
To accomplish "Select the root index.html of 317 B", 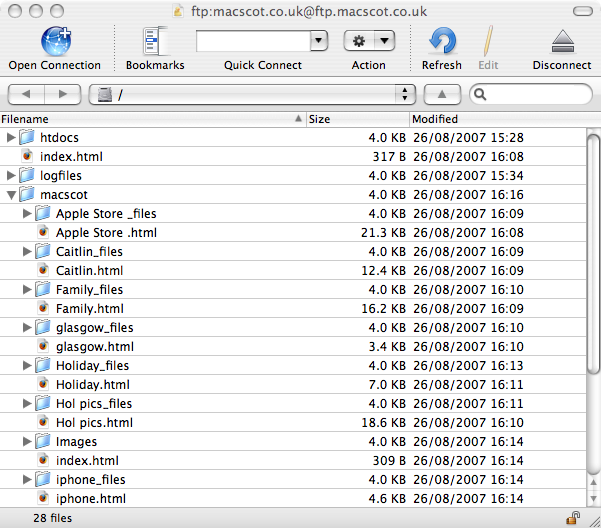I will [293, 156].
